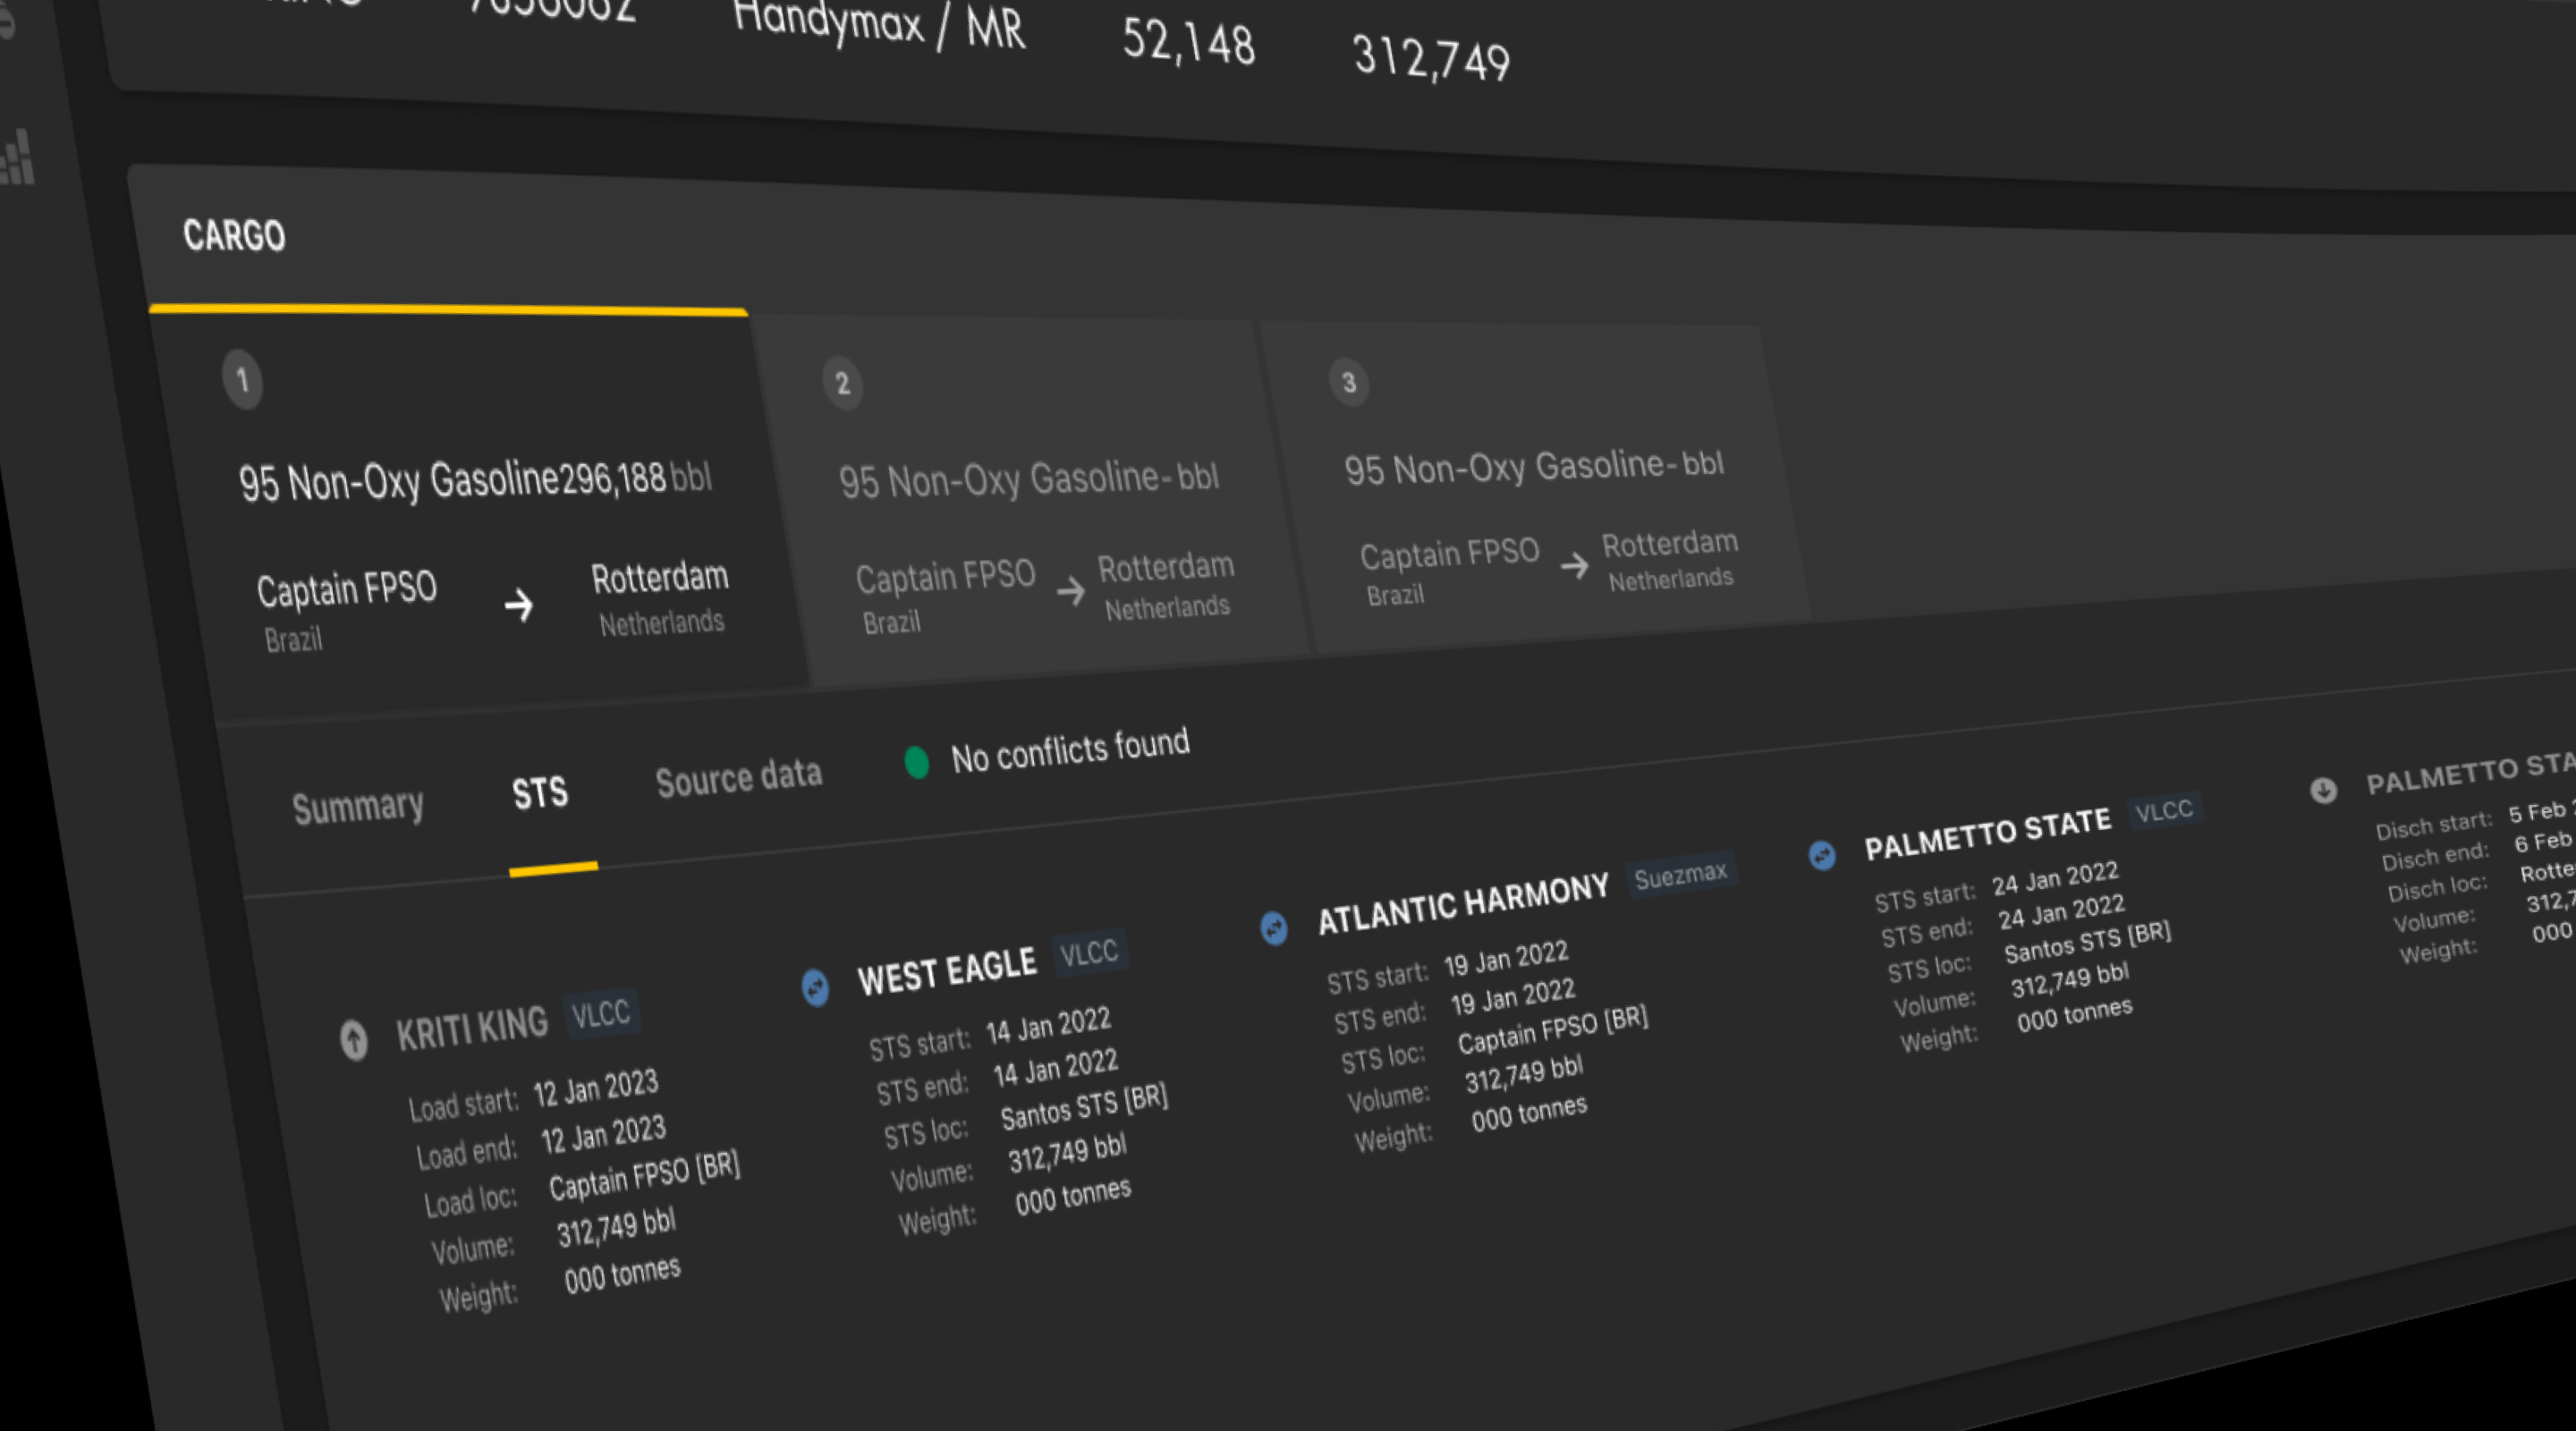The width and height of the screenshot is (2576, 1431).
Task: Click the number 1 cargo badge
Action: [242, 380]
